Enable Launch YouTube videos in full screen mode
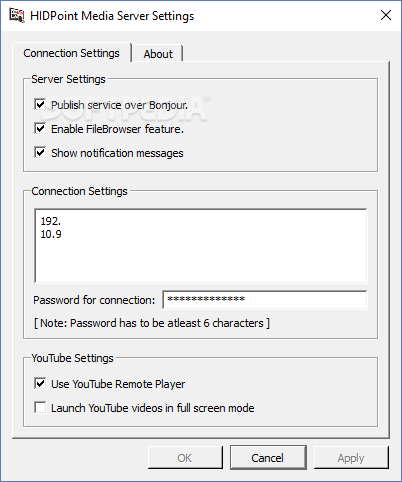 40,408
